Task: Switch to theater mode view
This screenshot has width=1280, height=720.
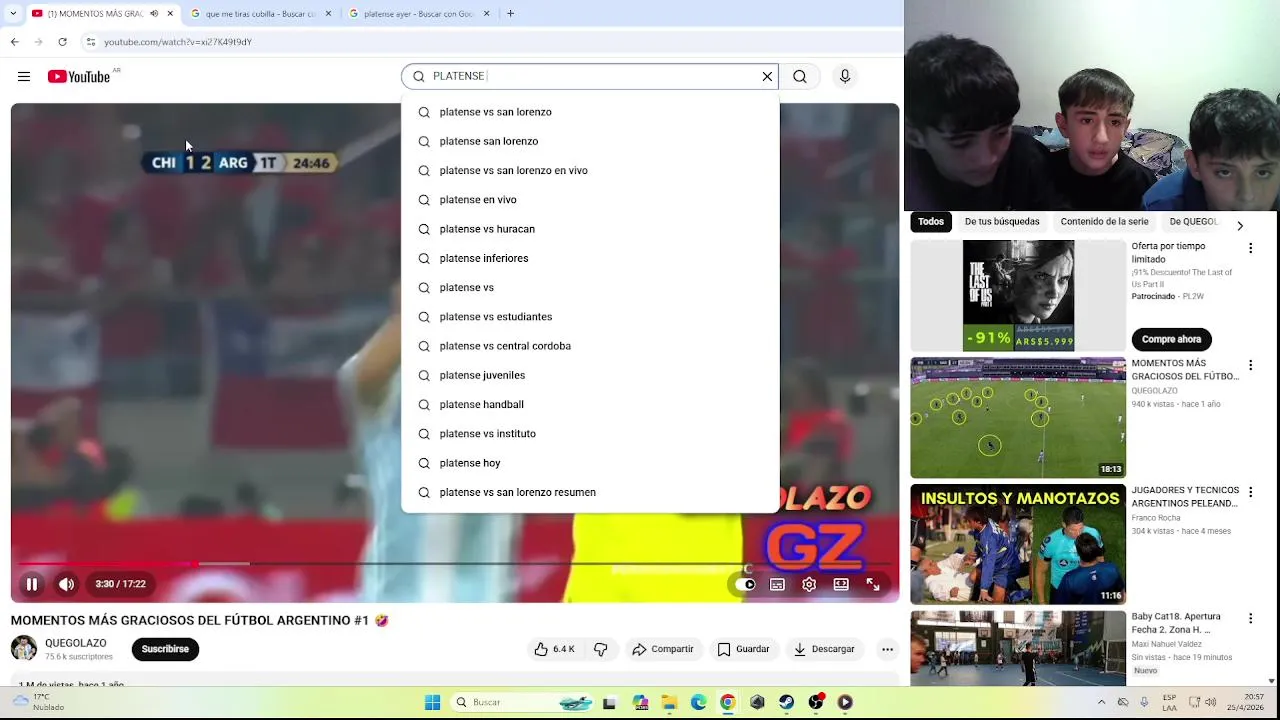Action: tap(841, 584)
